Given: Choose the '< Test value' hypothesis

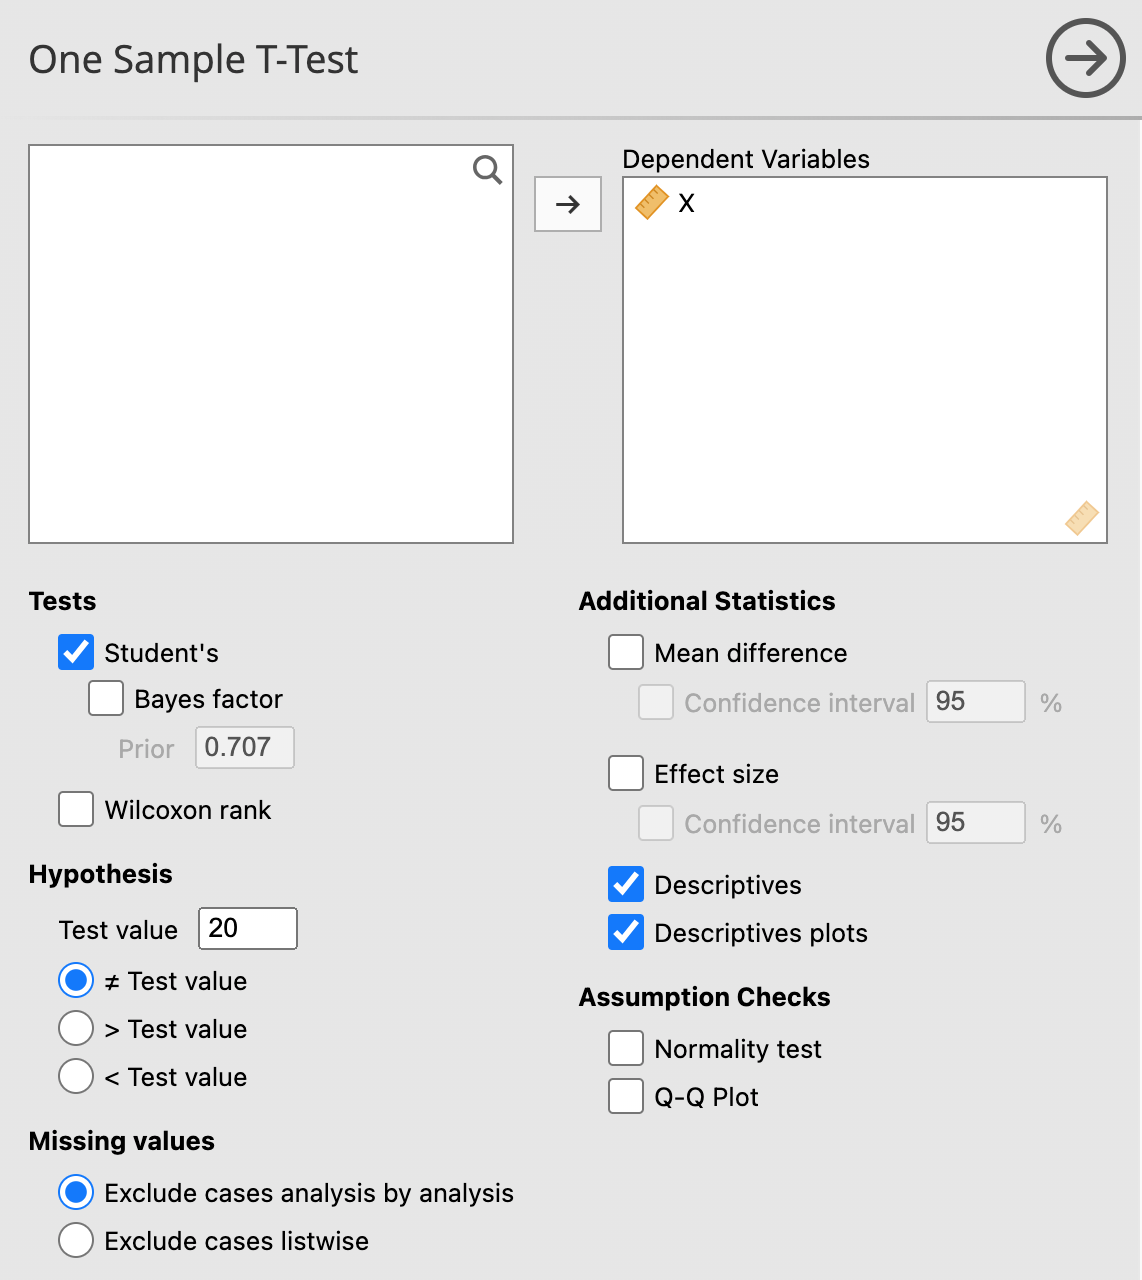Looking at the screenshot, I should 76,1077.
